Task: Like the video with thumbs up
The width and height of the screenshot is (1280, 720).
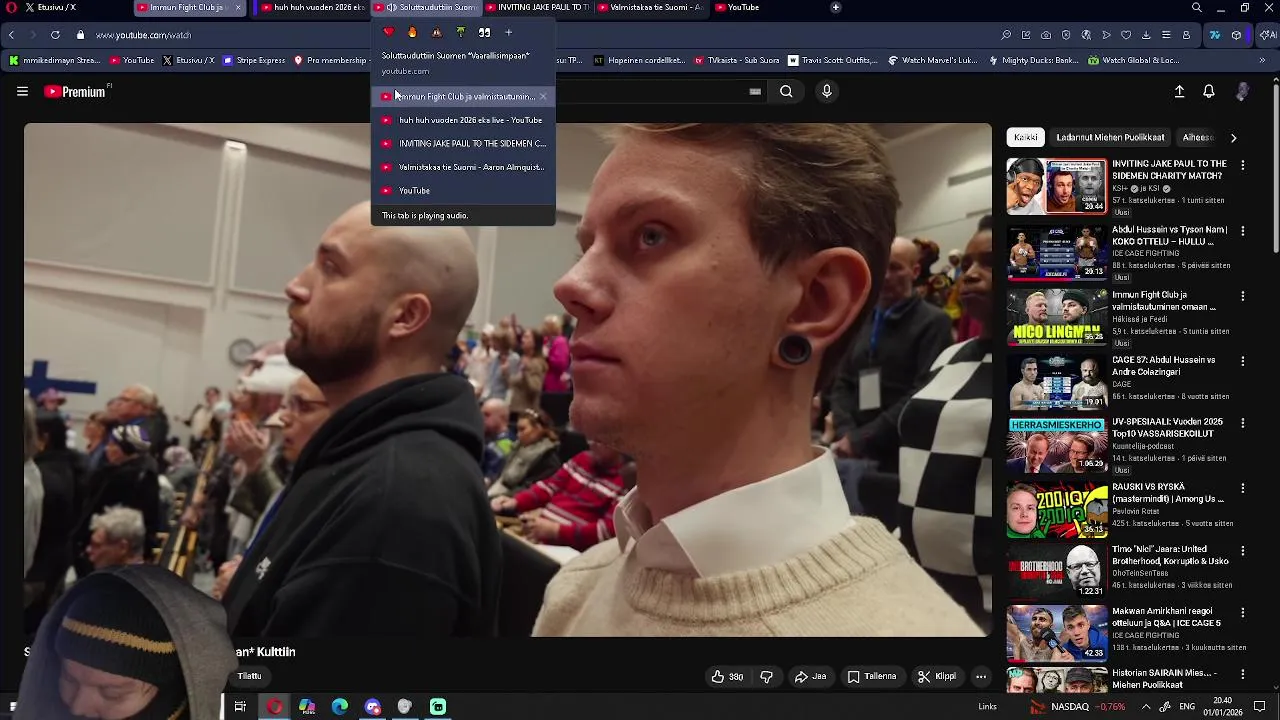Action: (727, 677)
